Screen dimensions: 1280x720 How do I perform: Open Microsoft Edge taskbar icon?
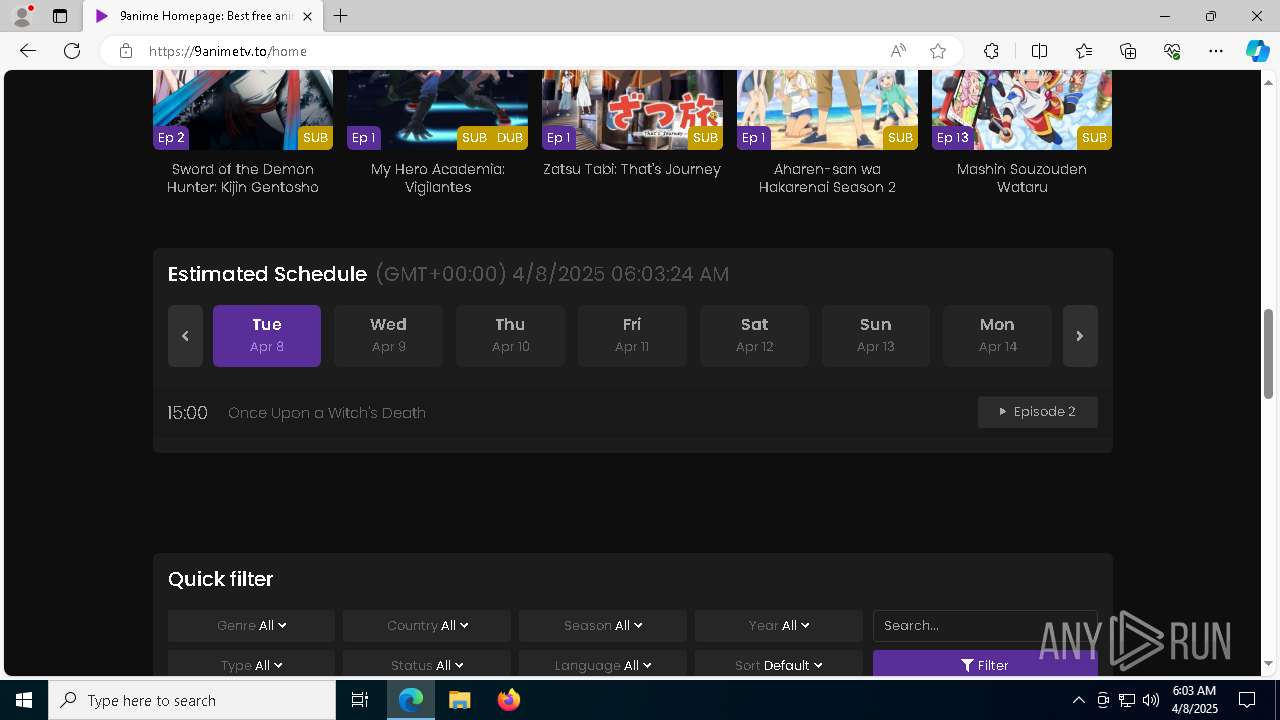coord(411,700)
